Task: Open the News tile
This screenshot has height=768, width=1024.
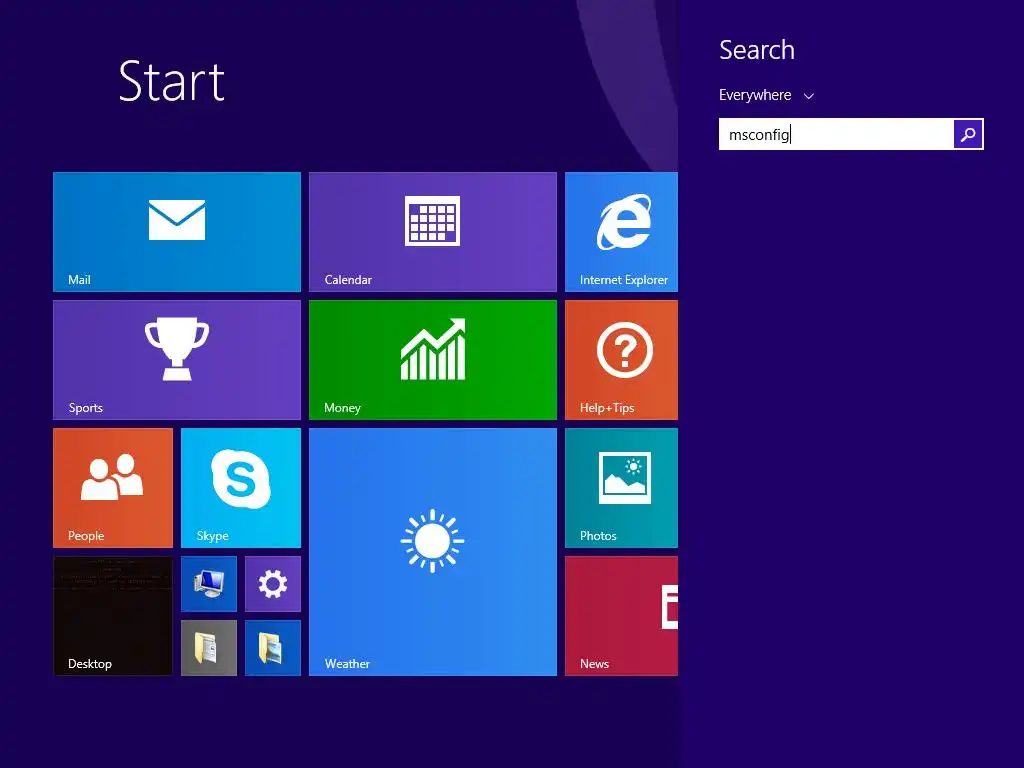Action: 621,616
